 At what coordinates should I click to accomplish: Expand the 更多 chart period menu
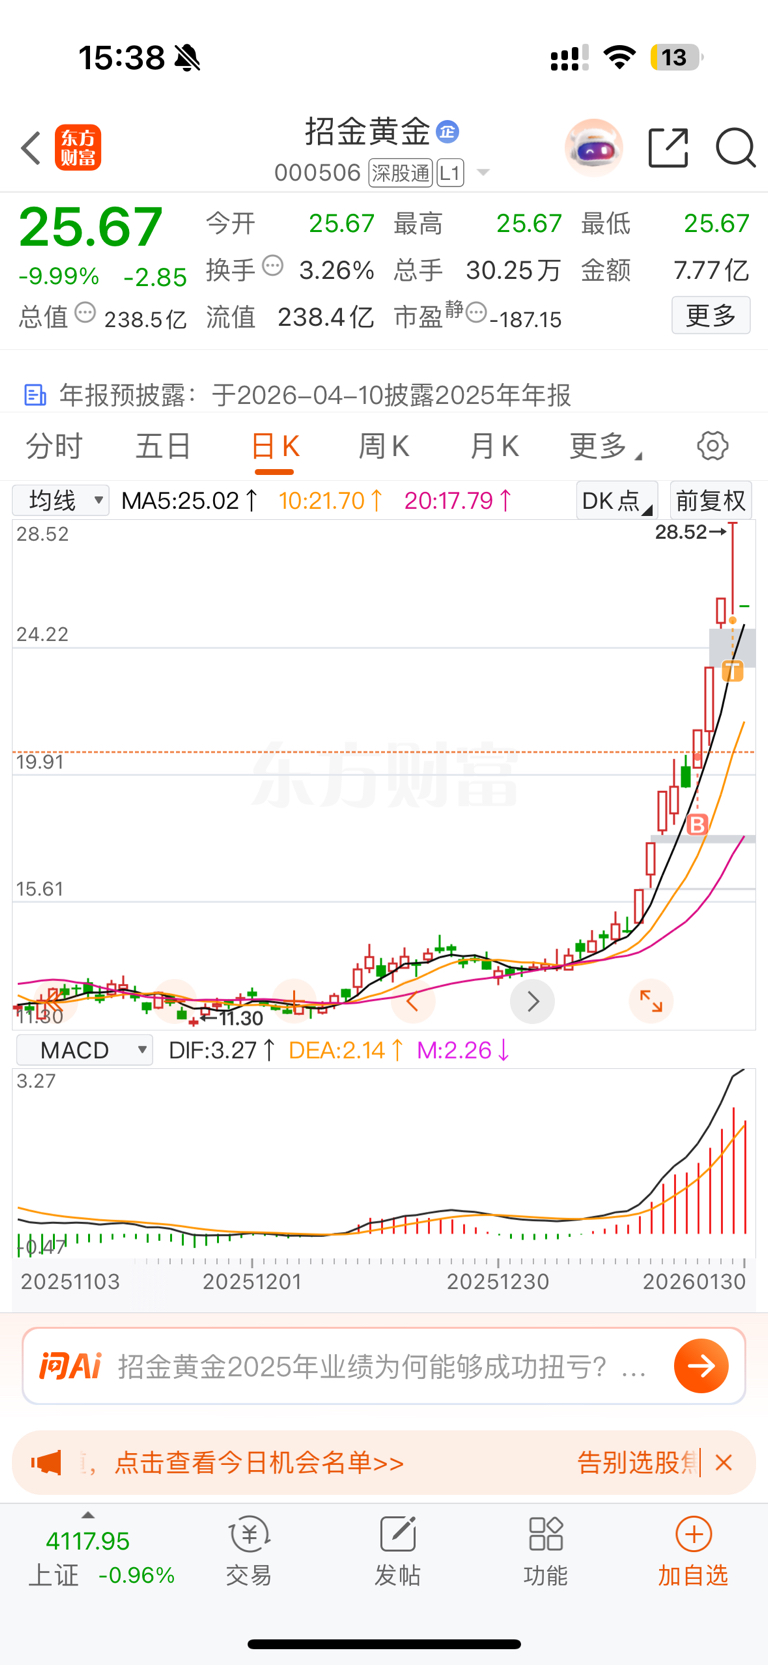(x=605, y=446)
